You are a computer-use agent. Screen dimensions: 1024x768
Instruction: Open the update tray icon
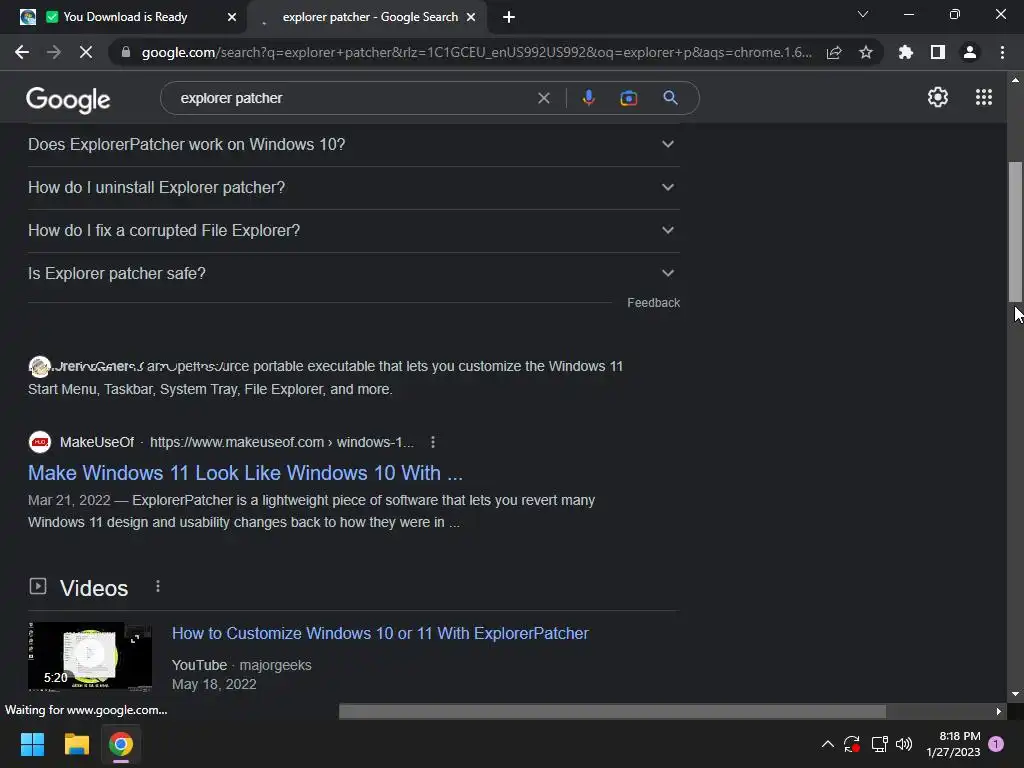(852, 744)
